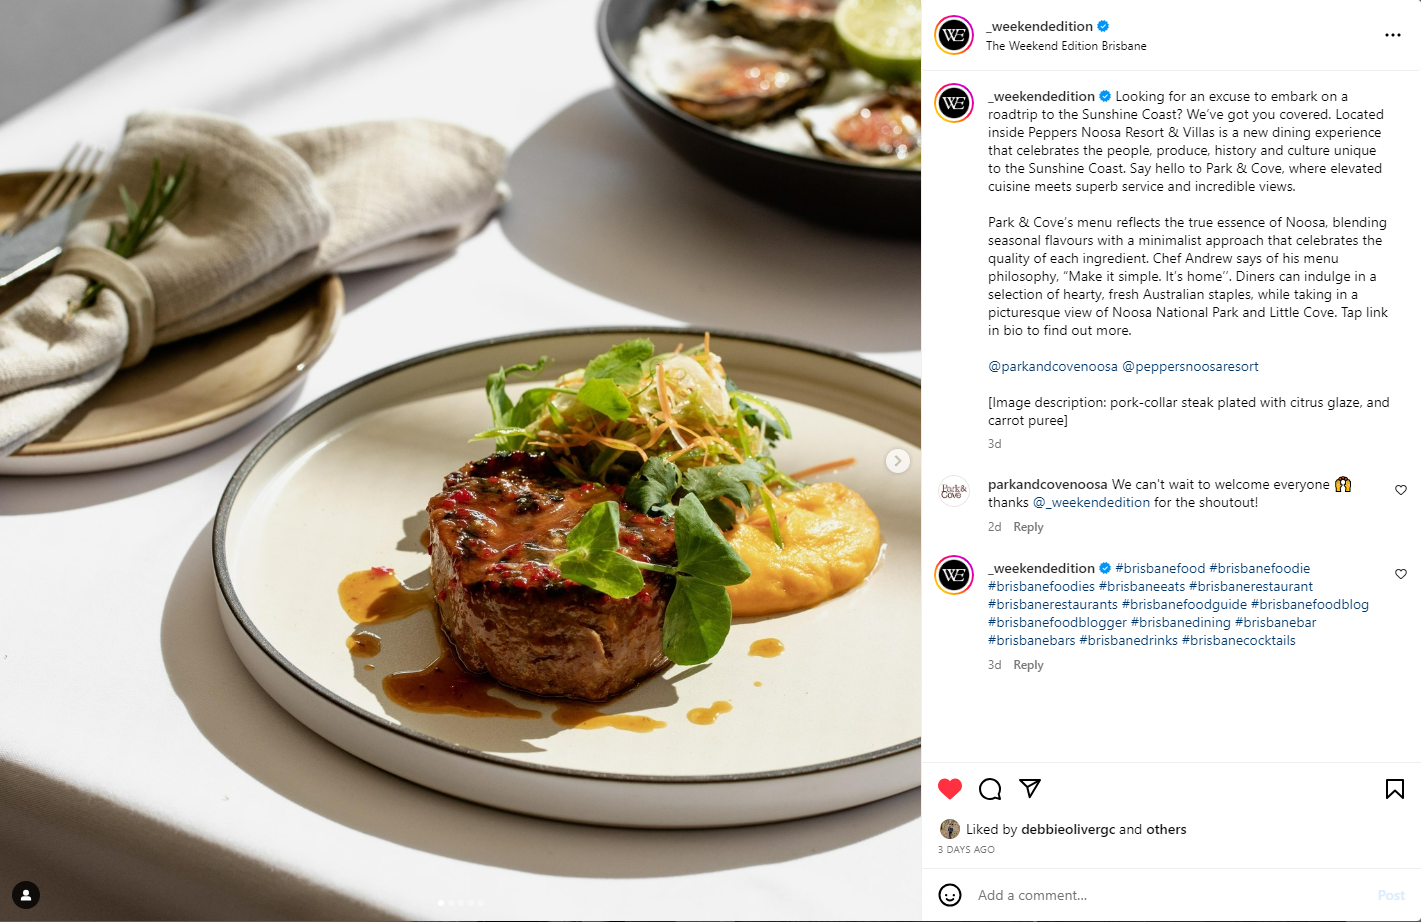The image size is (1421, 922).
Task: Open _weekendedition avatar in post header
Action: point(954,35)
